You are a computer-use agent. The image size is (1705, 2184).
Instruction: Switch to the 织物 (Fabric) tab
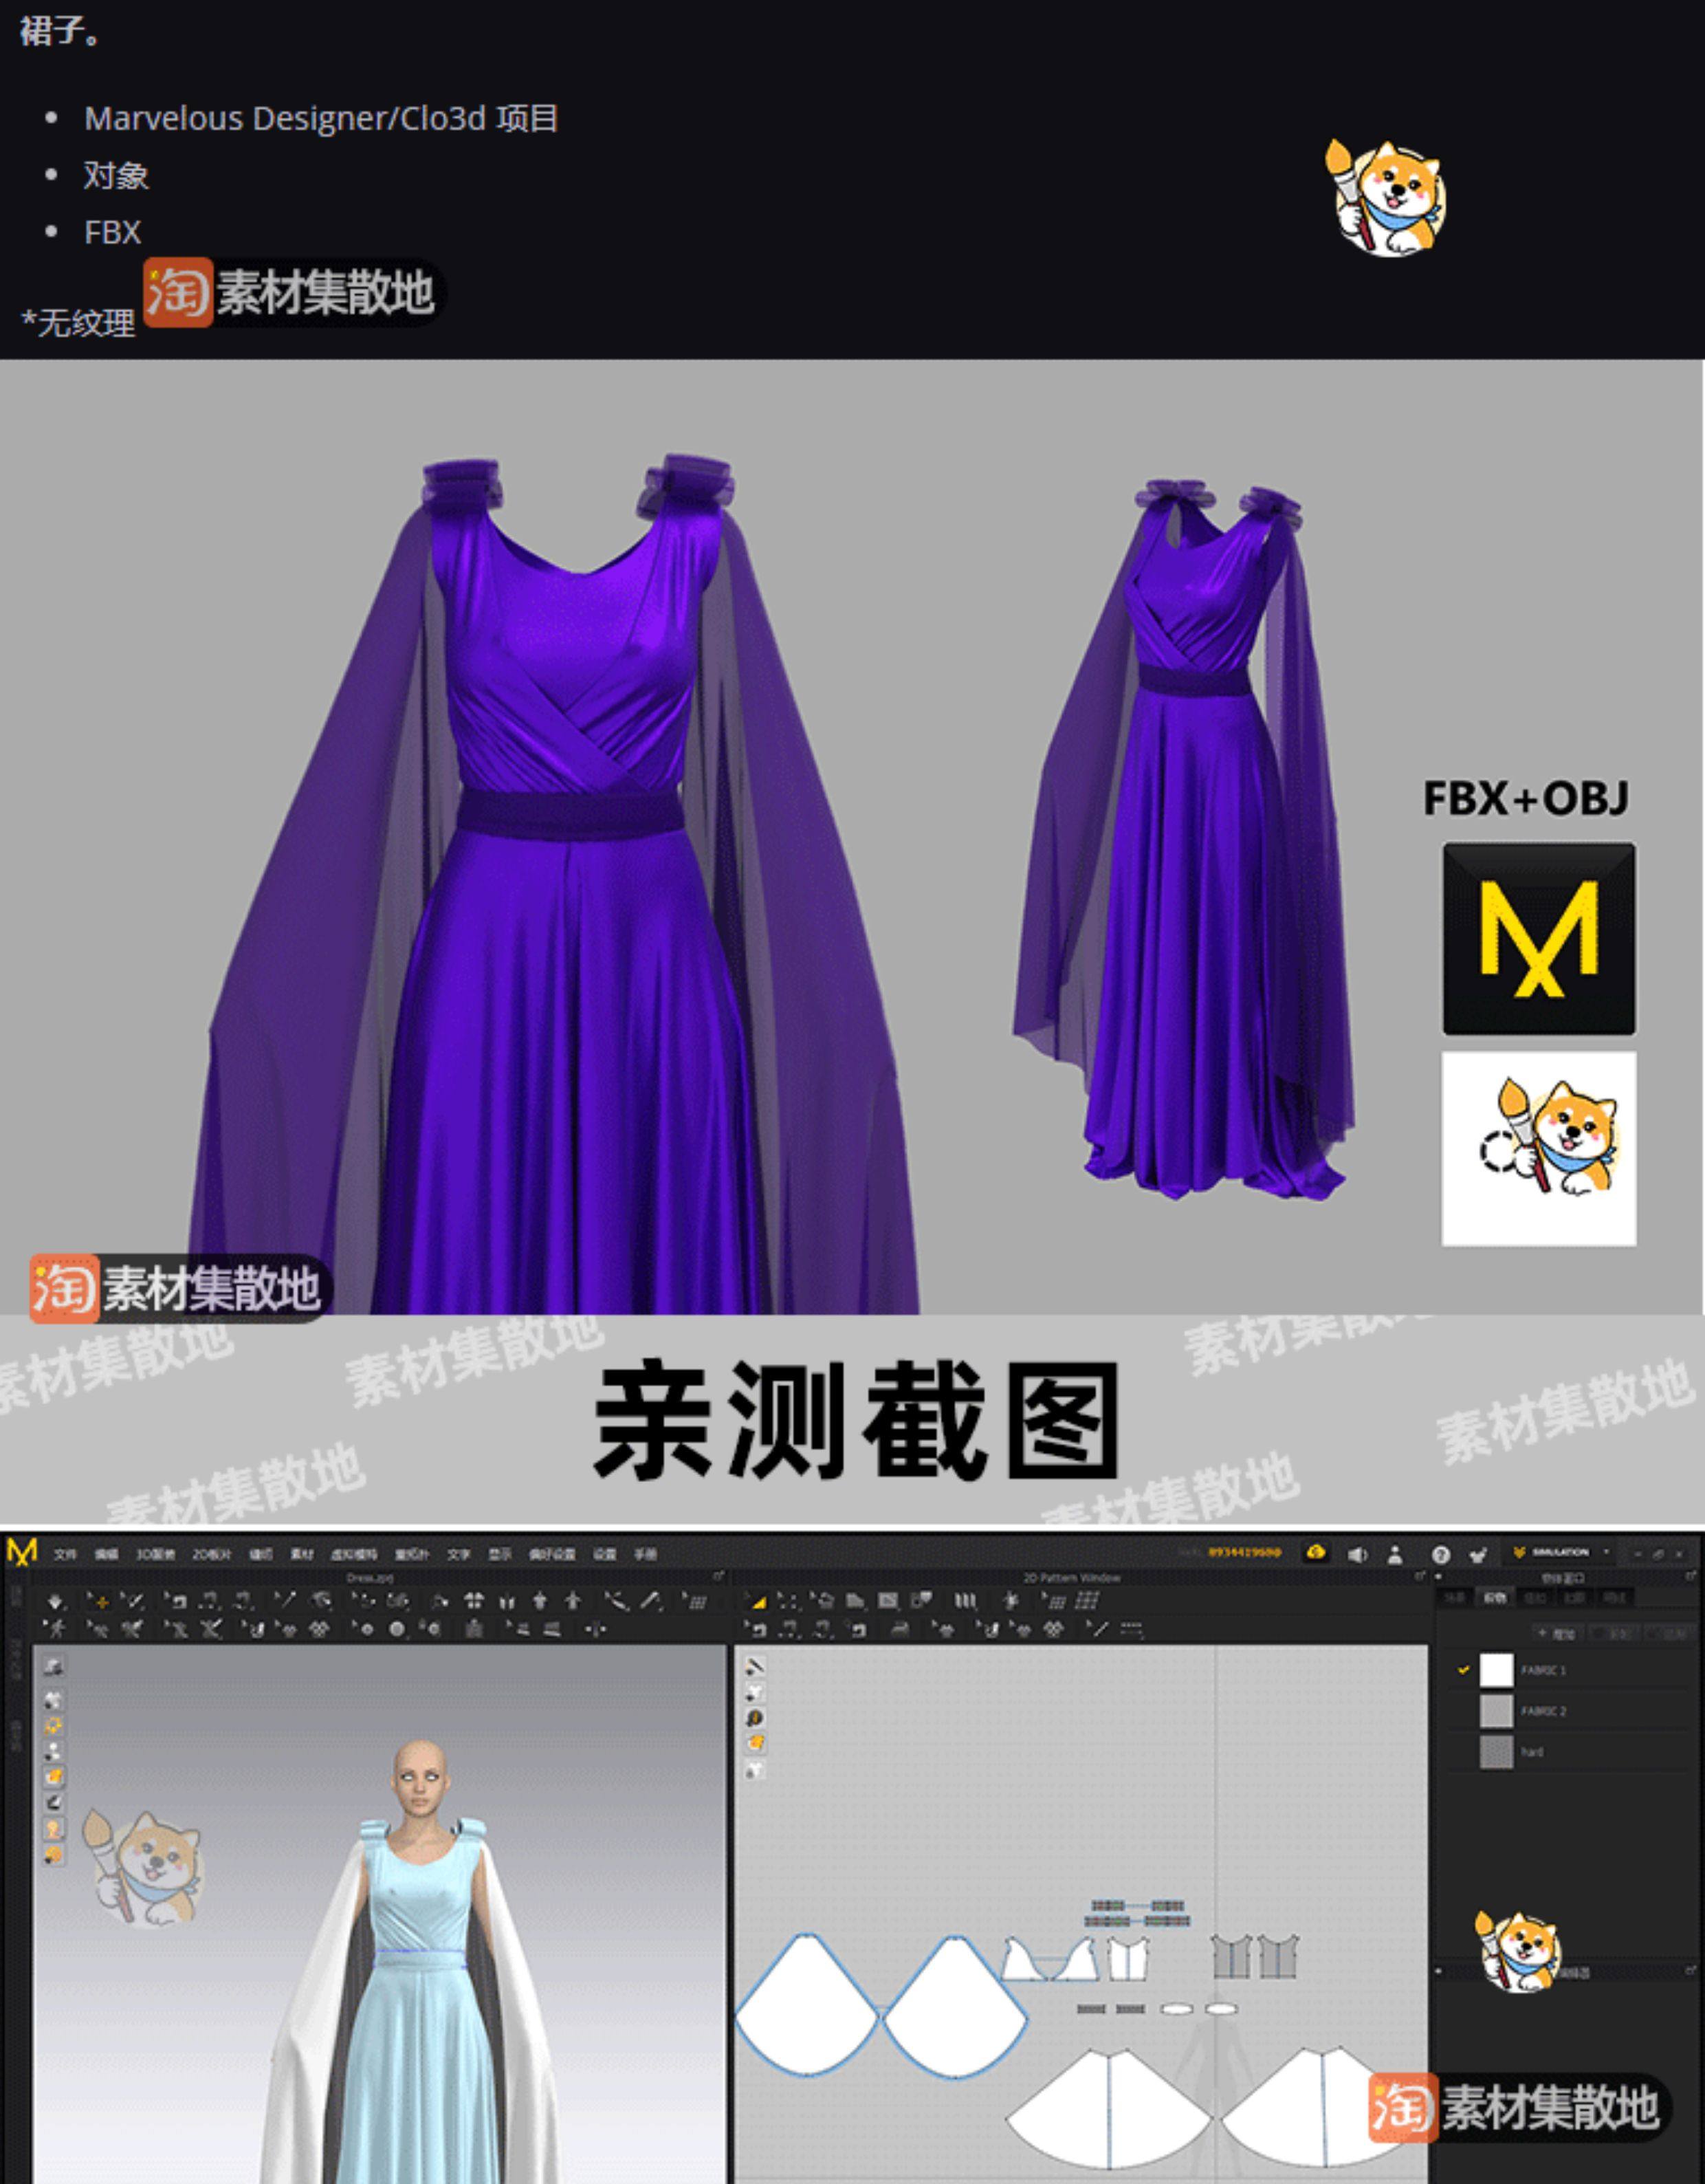tap(1495, 1598)
